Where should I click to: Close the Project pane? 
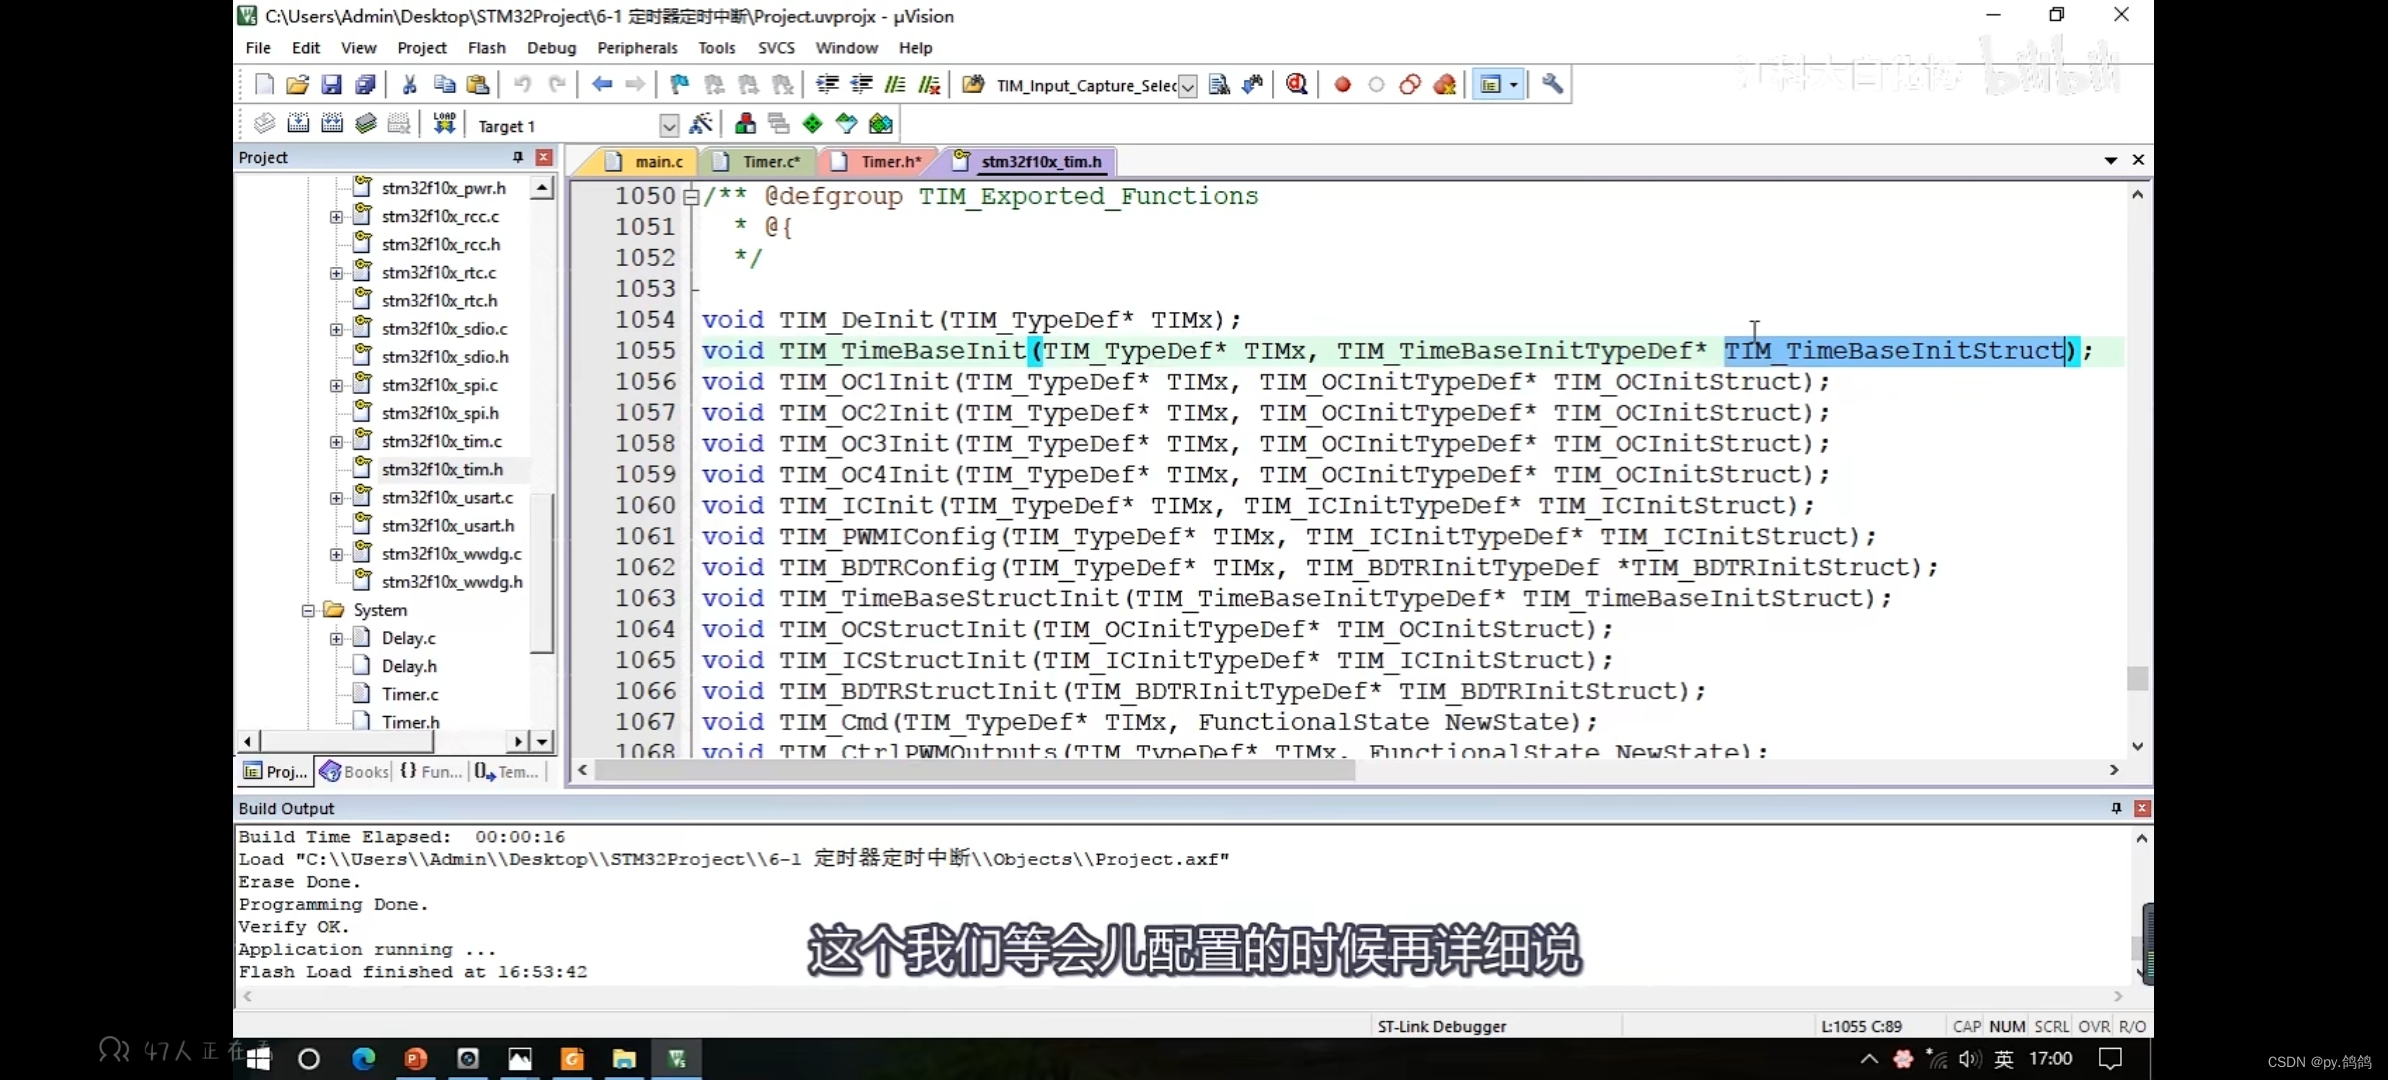(544, 158)
